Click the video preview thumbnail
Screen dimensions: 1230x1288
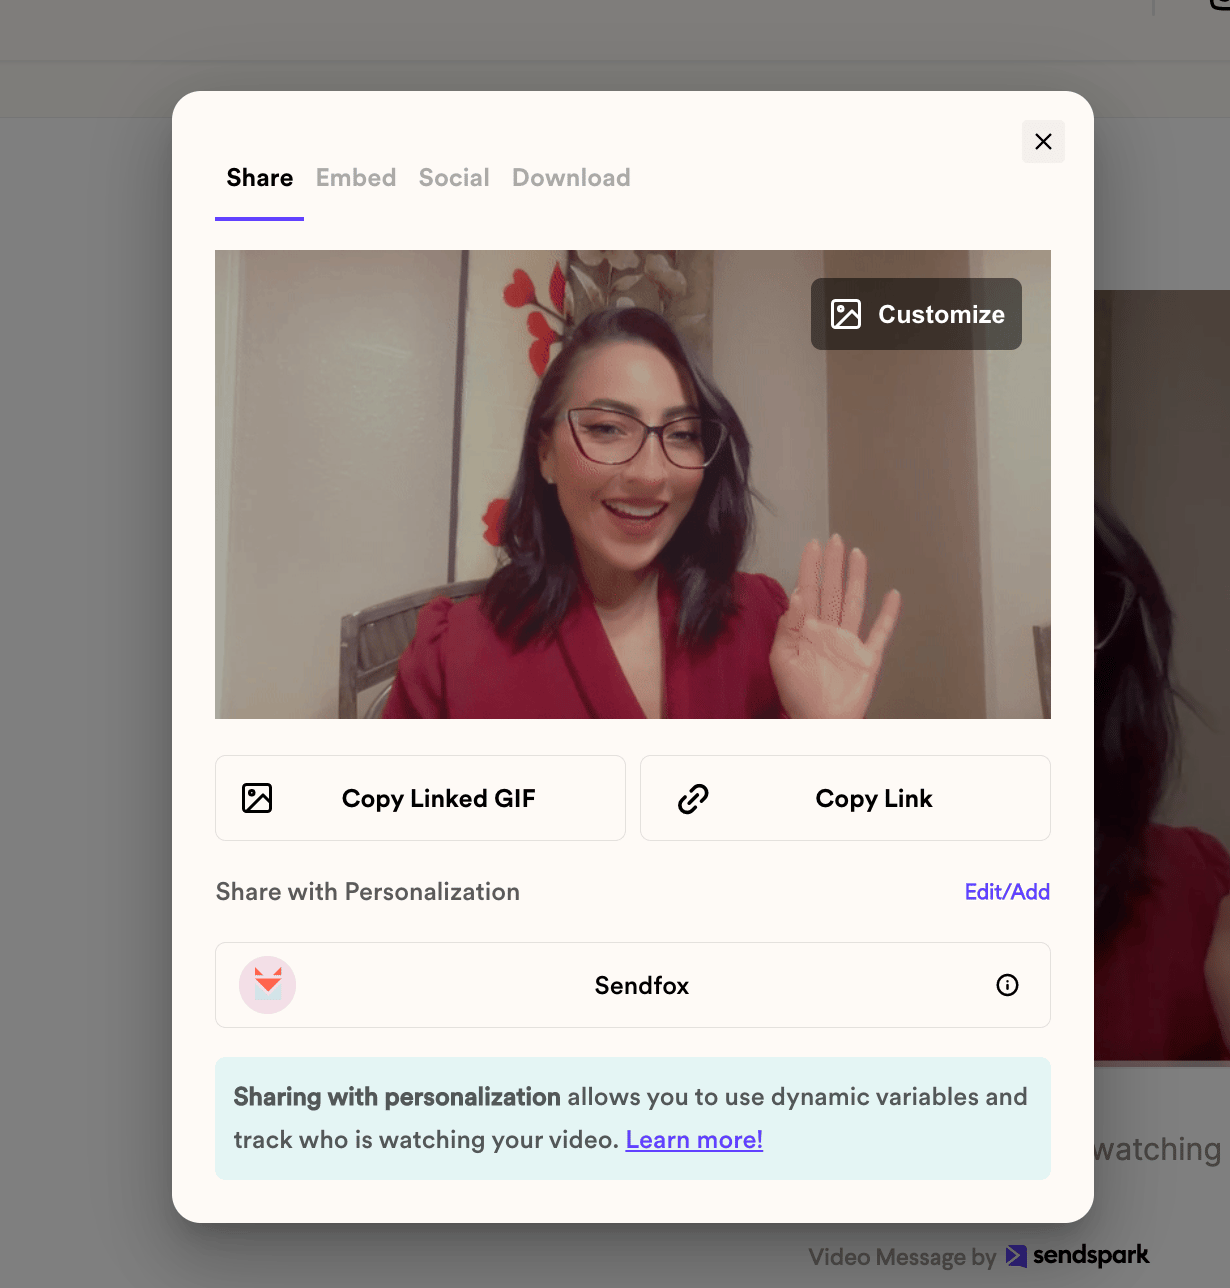pos(633,484)
